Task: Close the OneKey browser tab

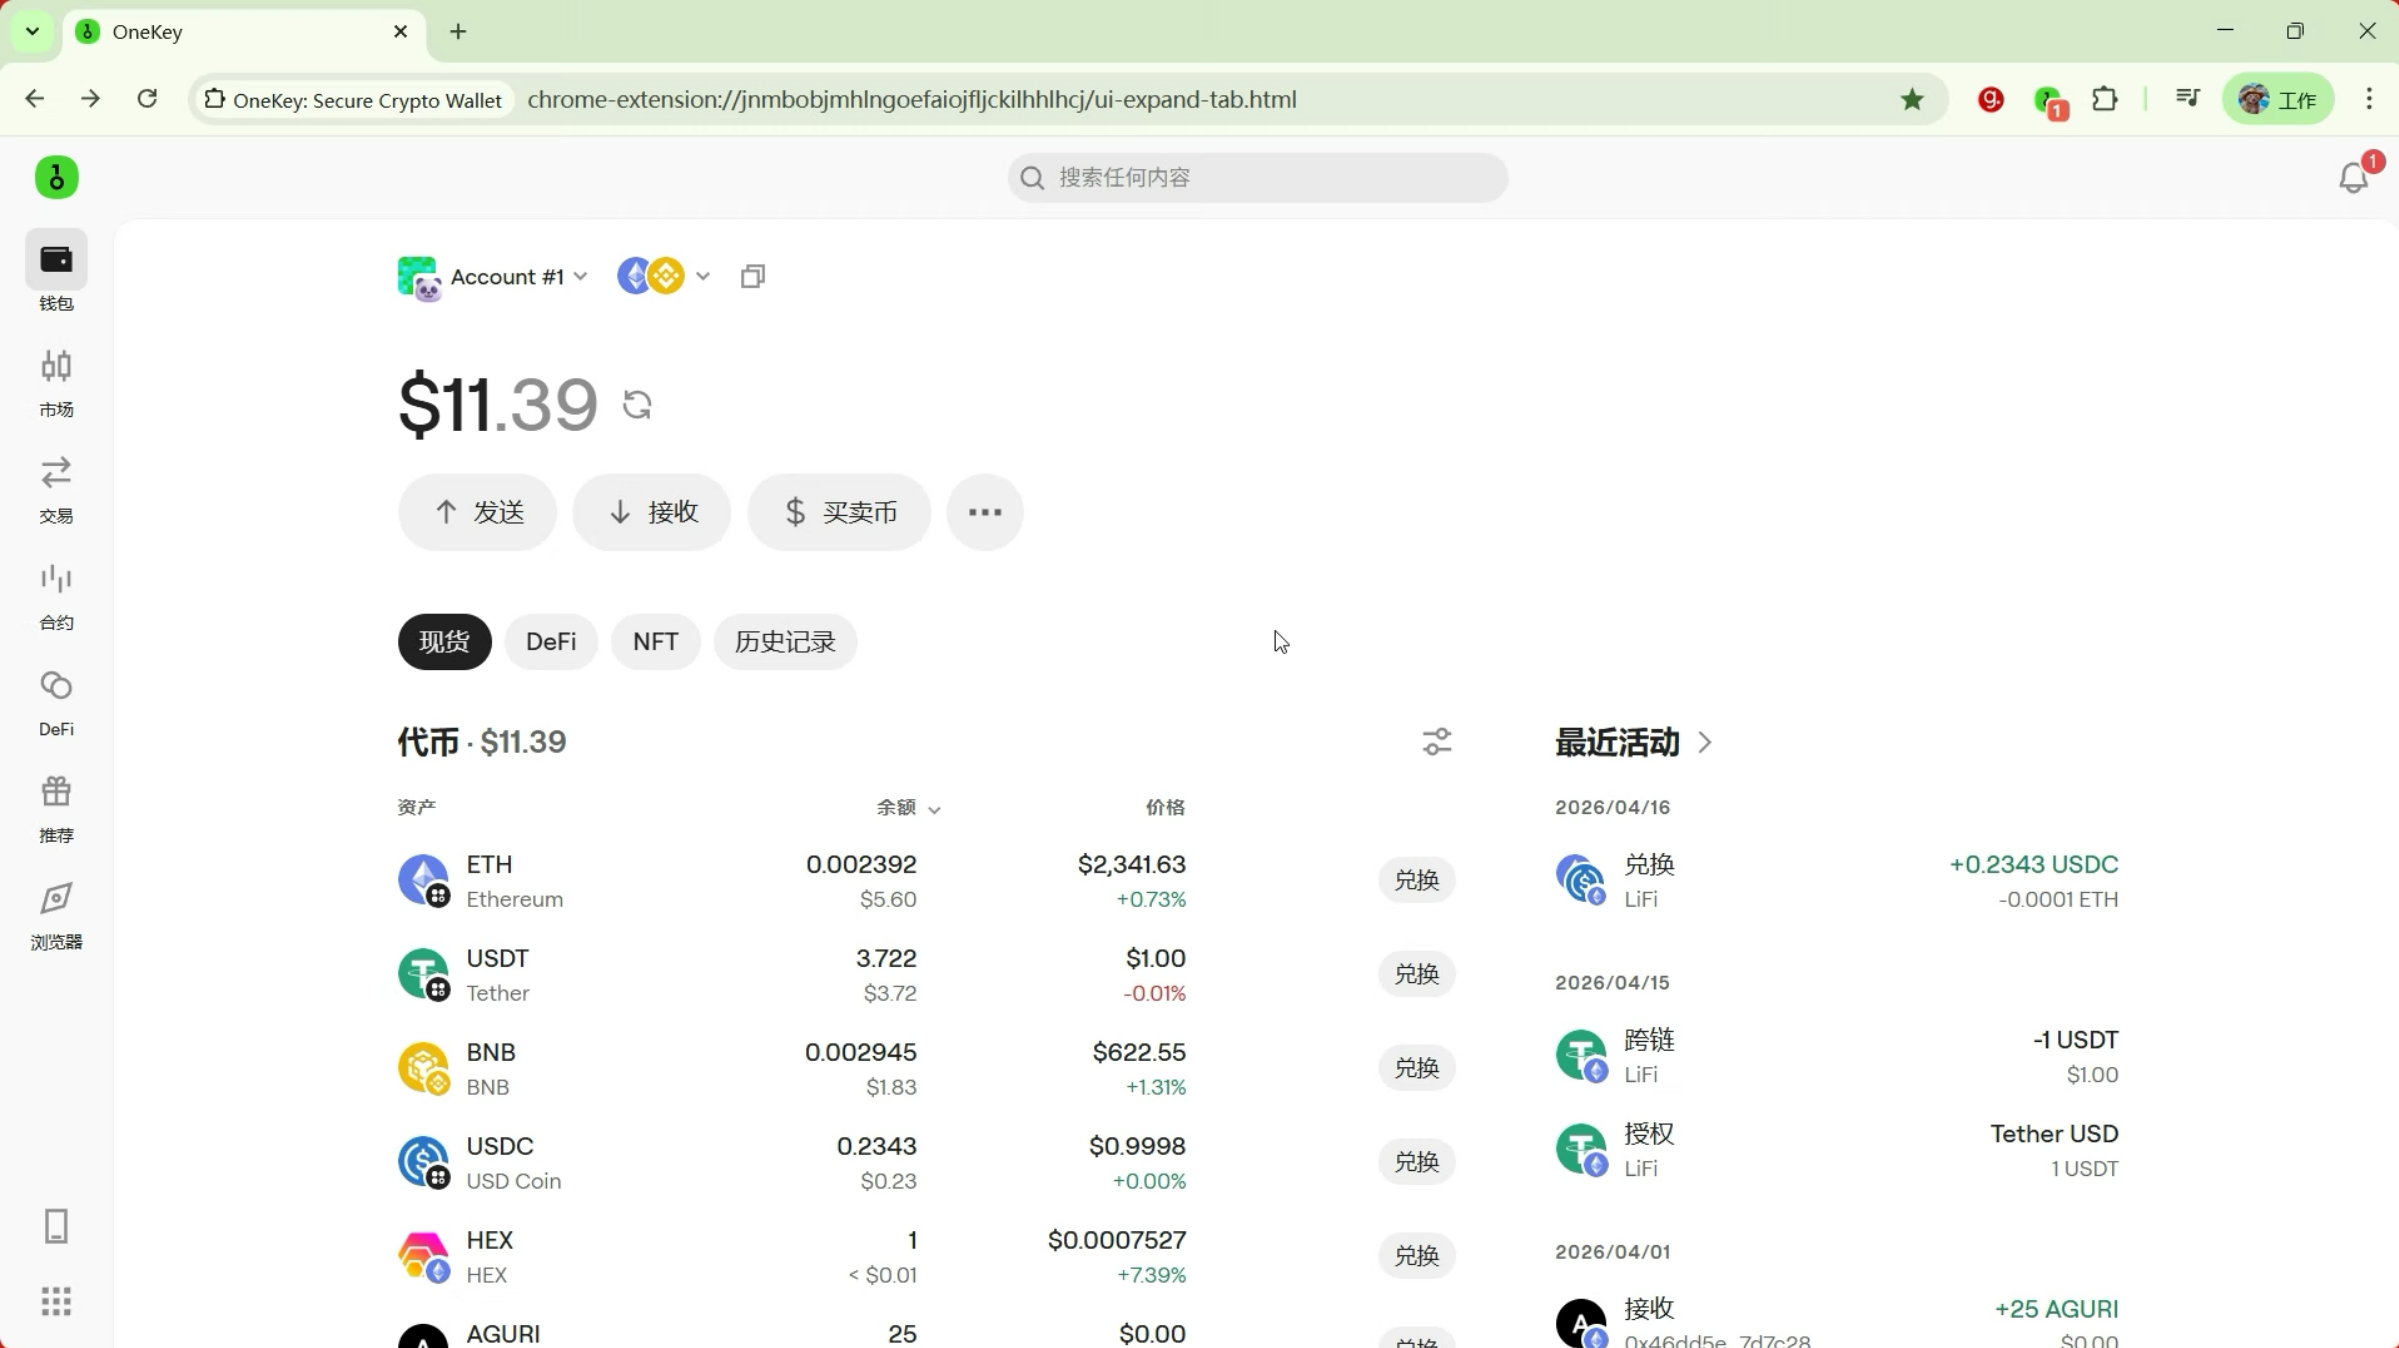Action: tap(401, 32)
